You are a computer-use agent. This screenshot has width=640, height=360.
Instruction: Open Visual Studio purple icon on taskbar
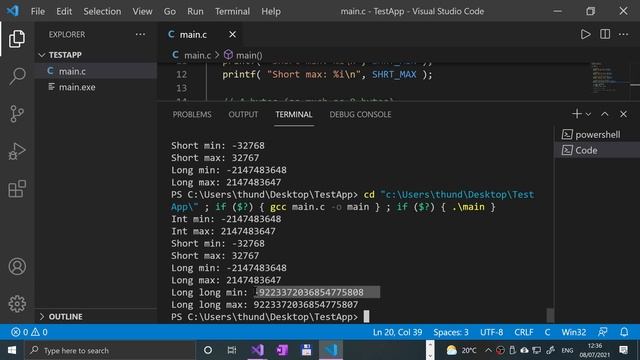click(x=258, y=350)
